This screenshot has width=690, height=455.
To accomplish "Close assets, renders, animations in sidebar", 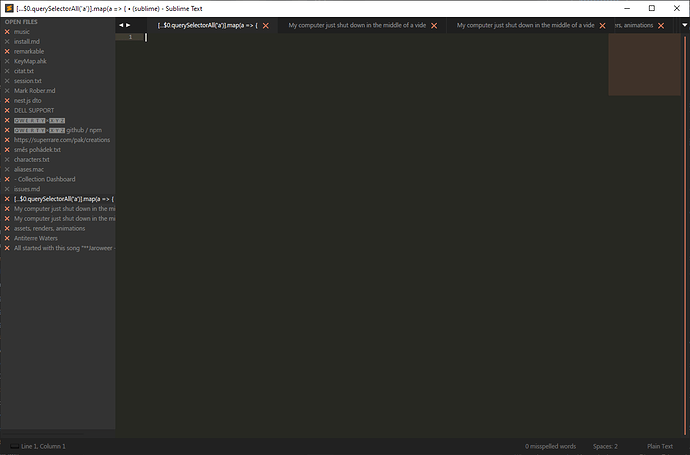I will (7, 228).
